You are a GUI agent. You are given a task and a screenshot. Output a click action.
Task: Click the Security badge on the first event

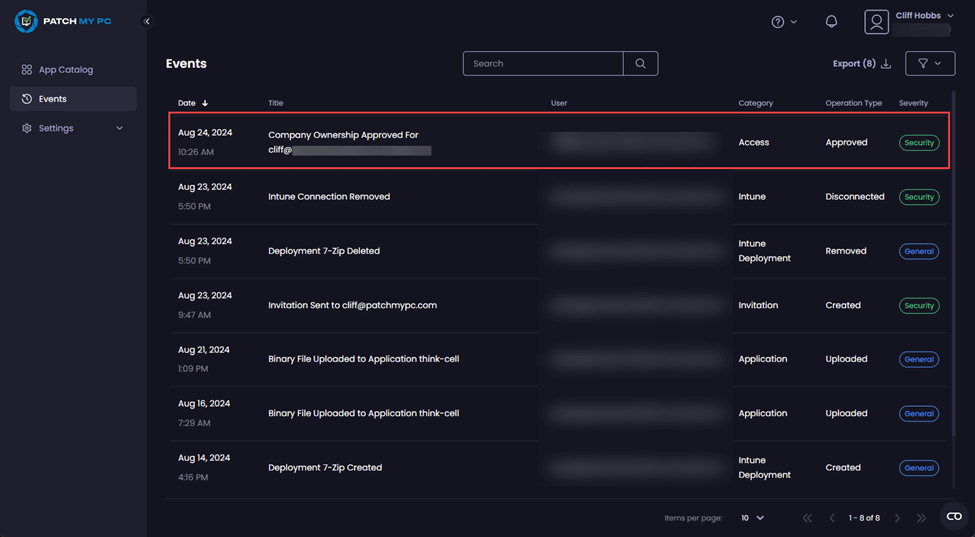pos(918,143)
